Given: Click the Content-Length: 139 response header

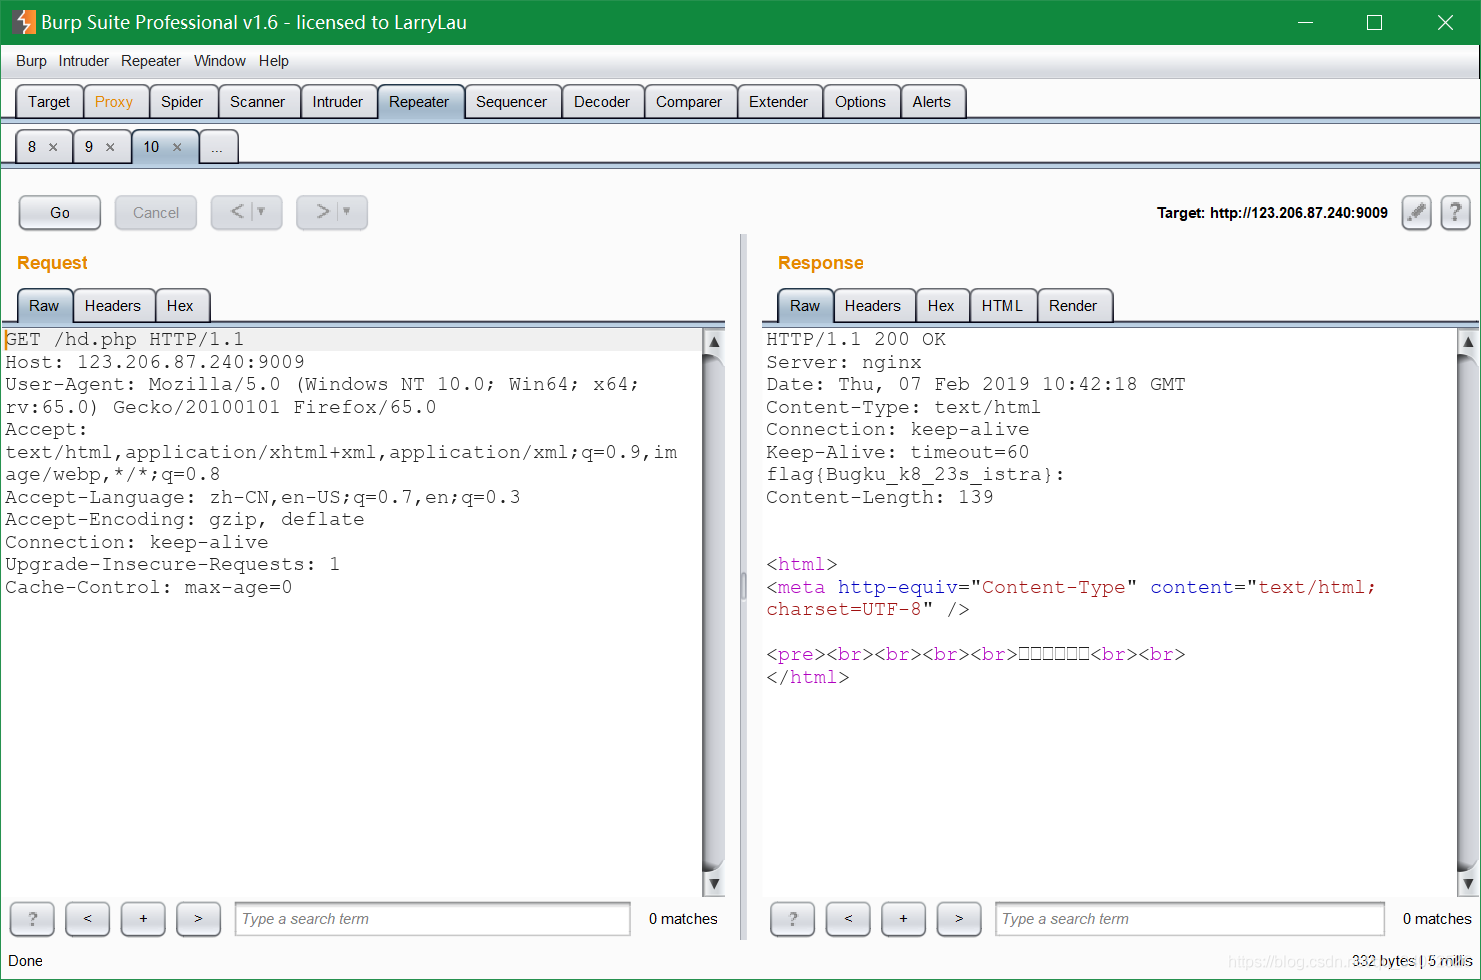Looking at the screenshot, I should tap(880, 497).
